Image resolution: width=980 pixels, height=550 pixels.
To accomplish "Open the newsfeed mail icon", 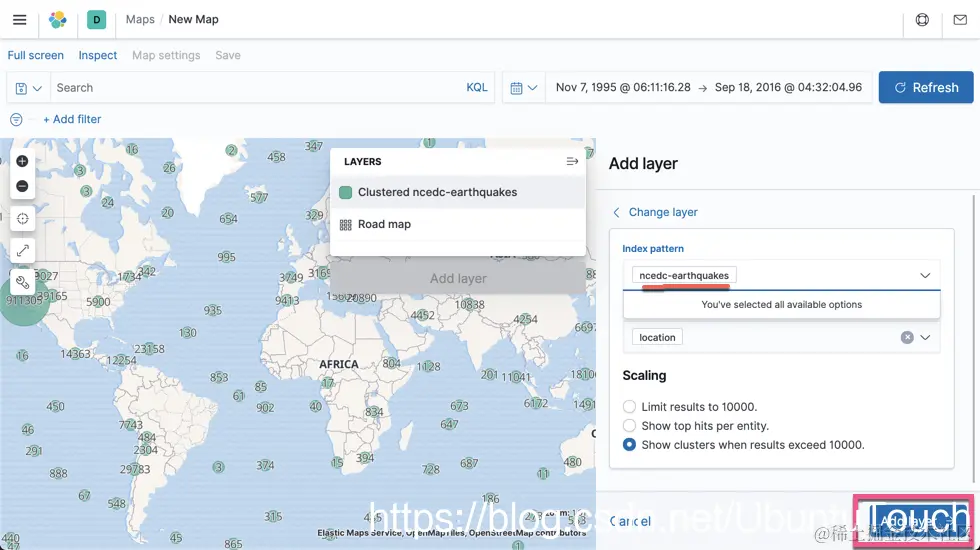I will point(960,19).
